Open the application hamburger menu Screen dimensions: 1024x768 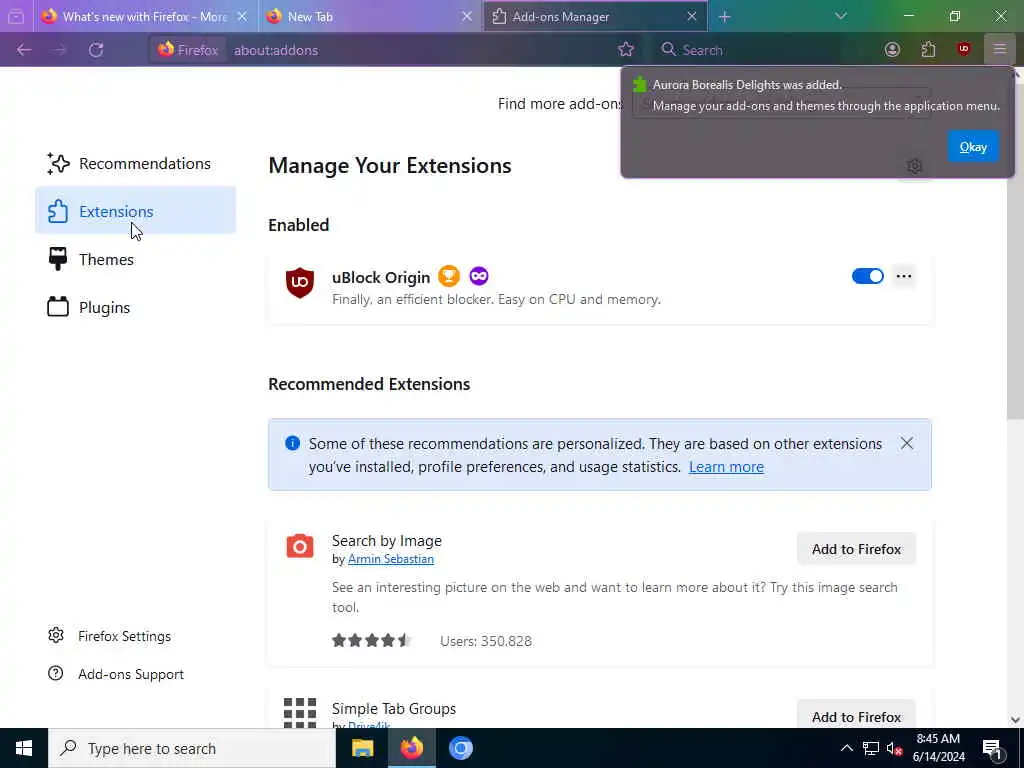[x=999, y=50]
